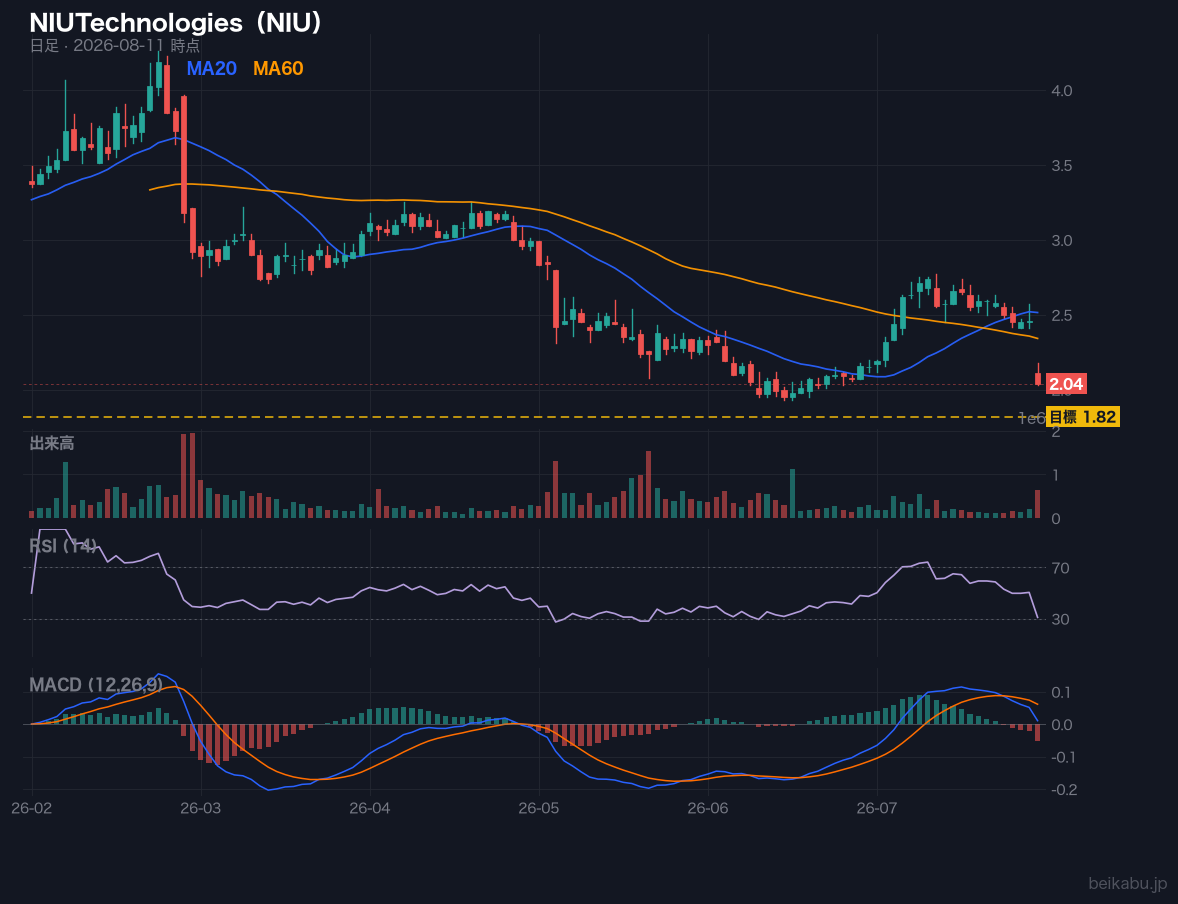
Task: Click the RSI 30 level label
Action: point(1060,619)
